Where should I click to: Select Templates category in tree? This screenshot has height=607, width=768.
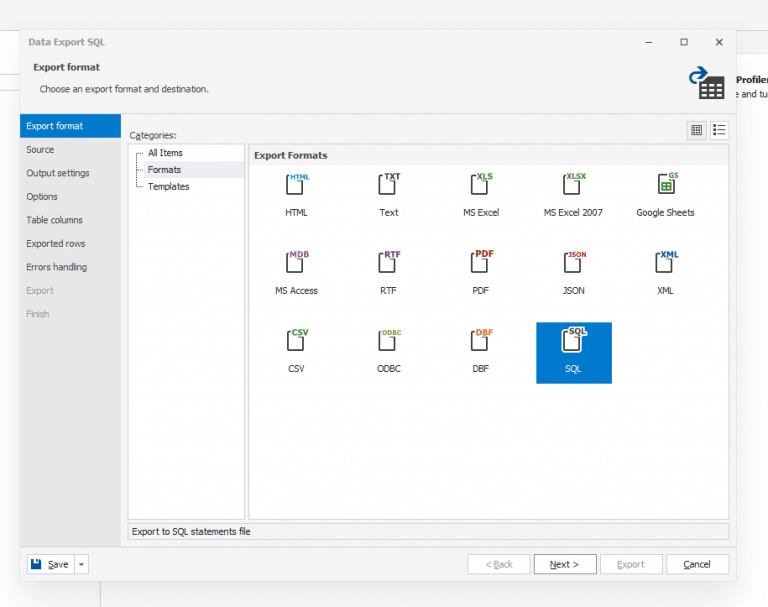(x=168, y=187)
